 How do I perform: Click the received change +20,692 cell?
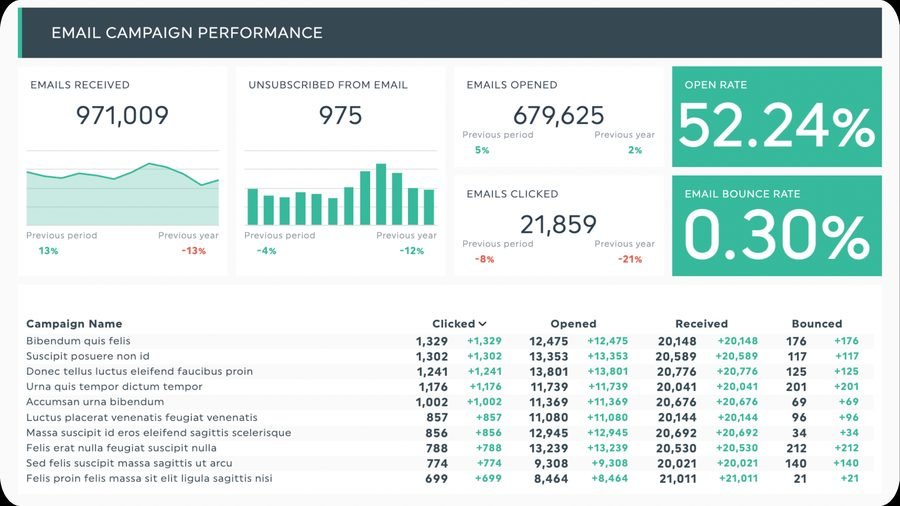pyautogui.click(x=738, y=433)
